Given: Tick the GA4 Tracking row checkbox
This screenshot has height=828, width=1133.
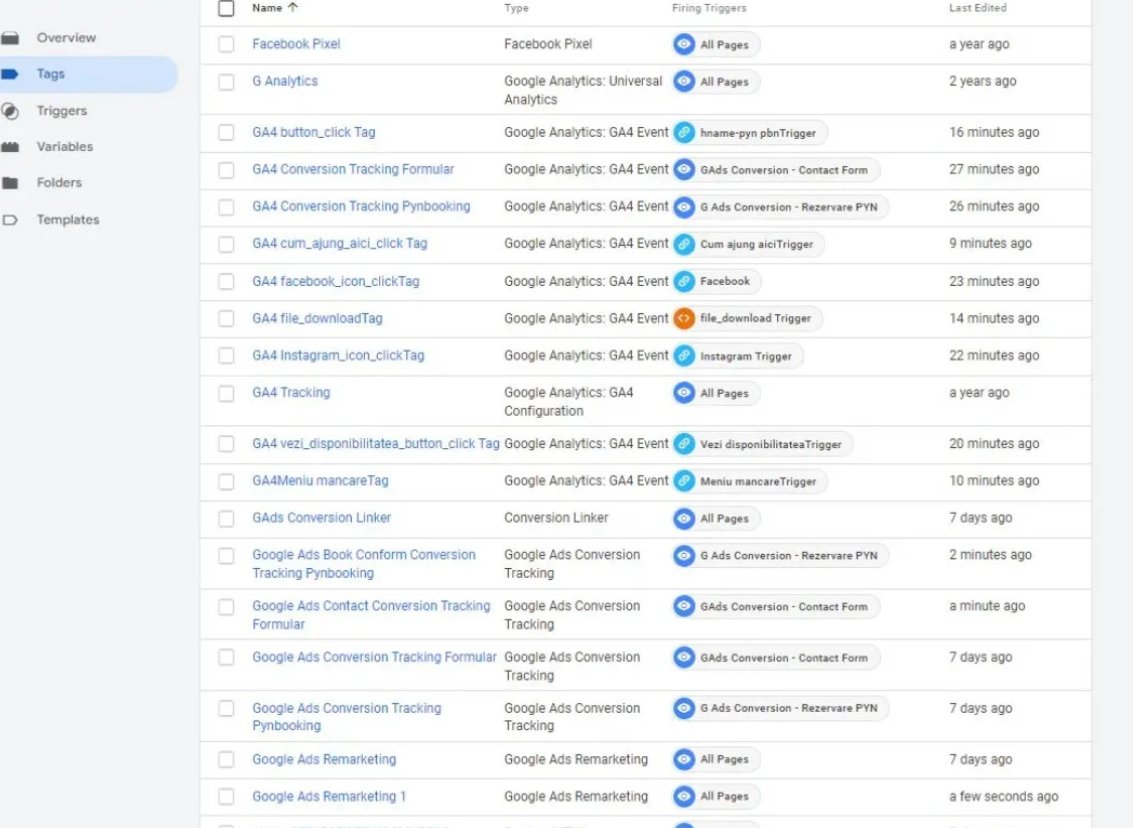Looking at the screenshot, I should [226, 393].
